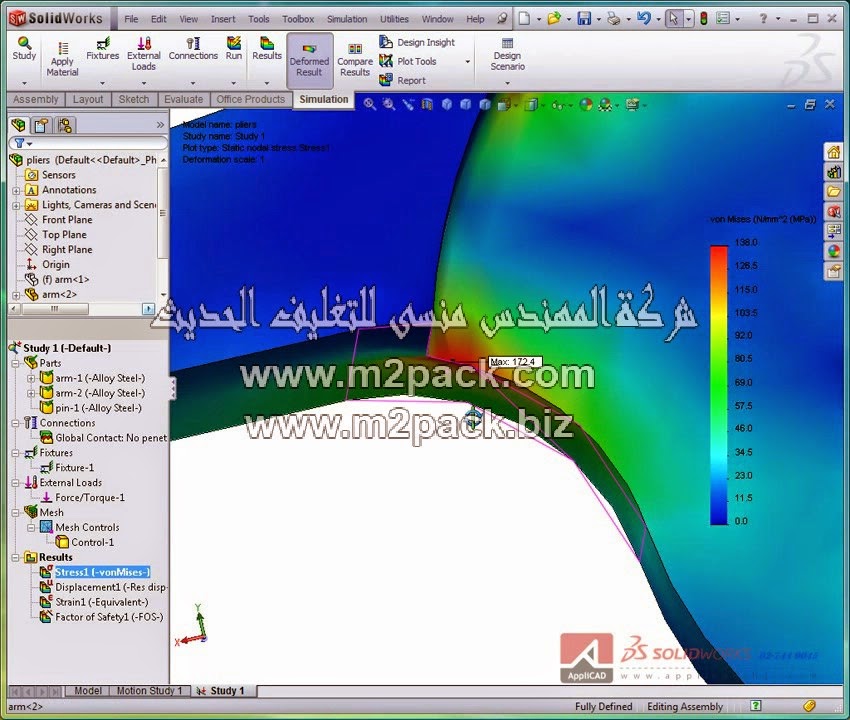Select the Zoom to Area tool
850x720 pixels.
[x=389, y=104]
